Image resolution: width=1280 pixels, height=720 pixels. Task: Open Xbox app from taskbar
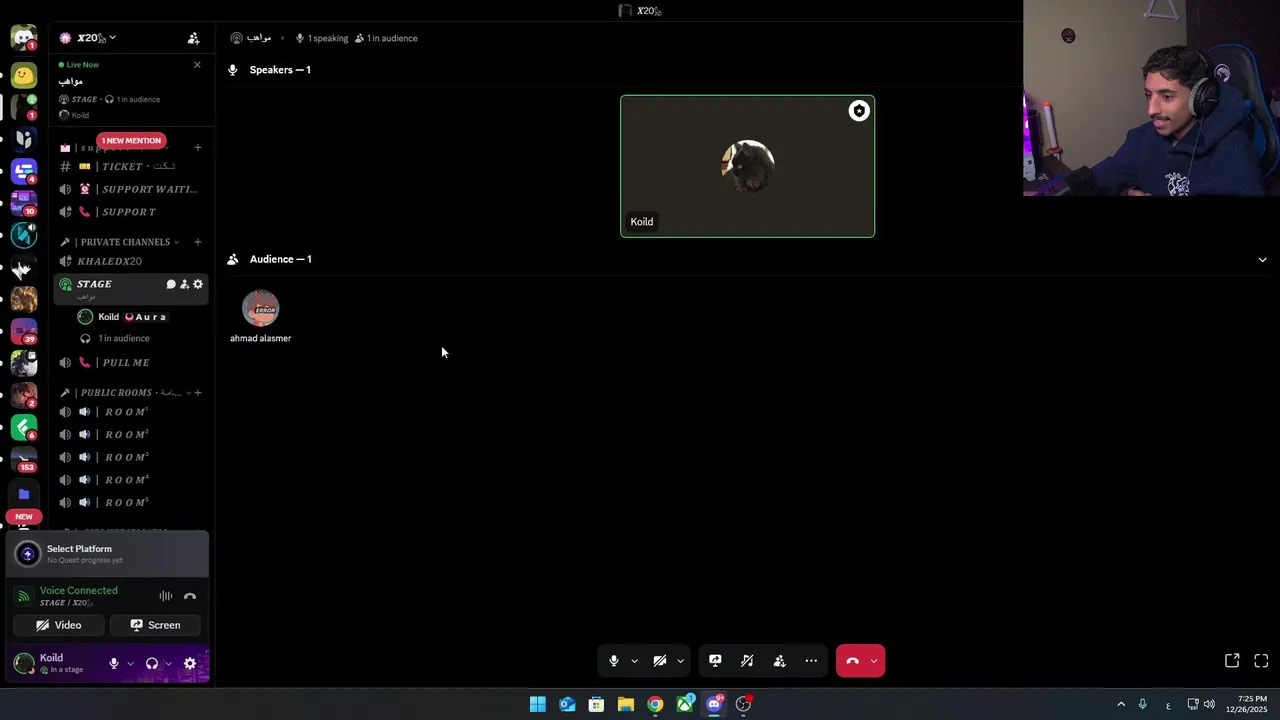tap(685, 705)
